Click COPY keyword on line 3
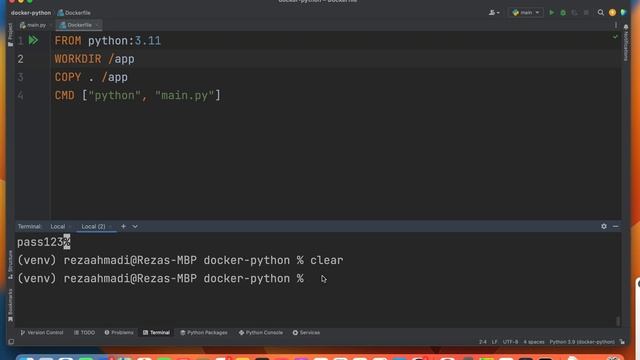 click(68, 77)
